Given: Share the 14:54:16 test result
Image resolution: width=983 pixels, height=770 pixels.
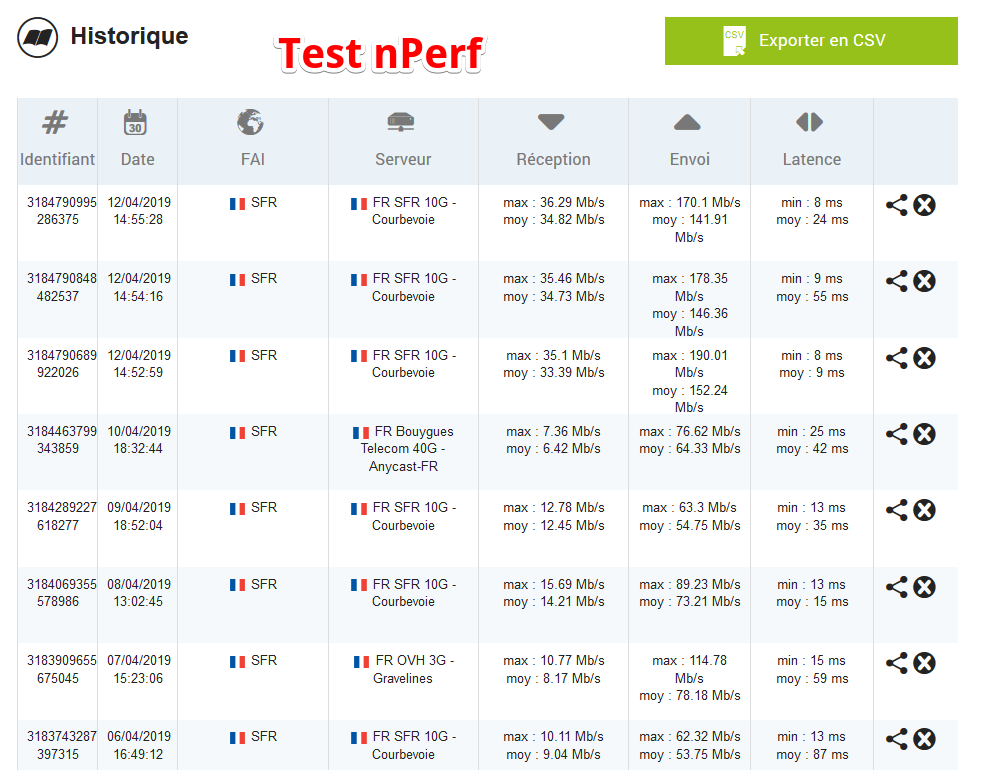Looking at the screenshot, I should [897, 281].
